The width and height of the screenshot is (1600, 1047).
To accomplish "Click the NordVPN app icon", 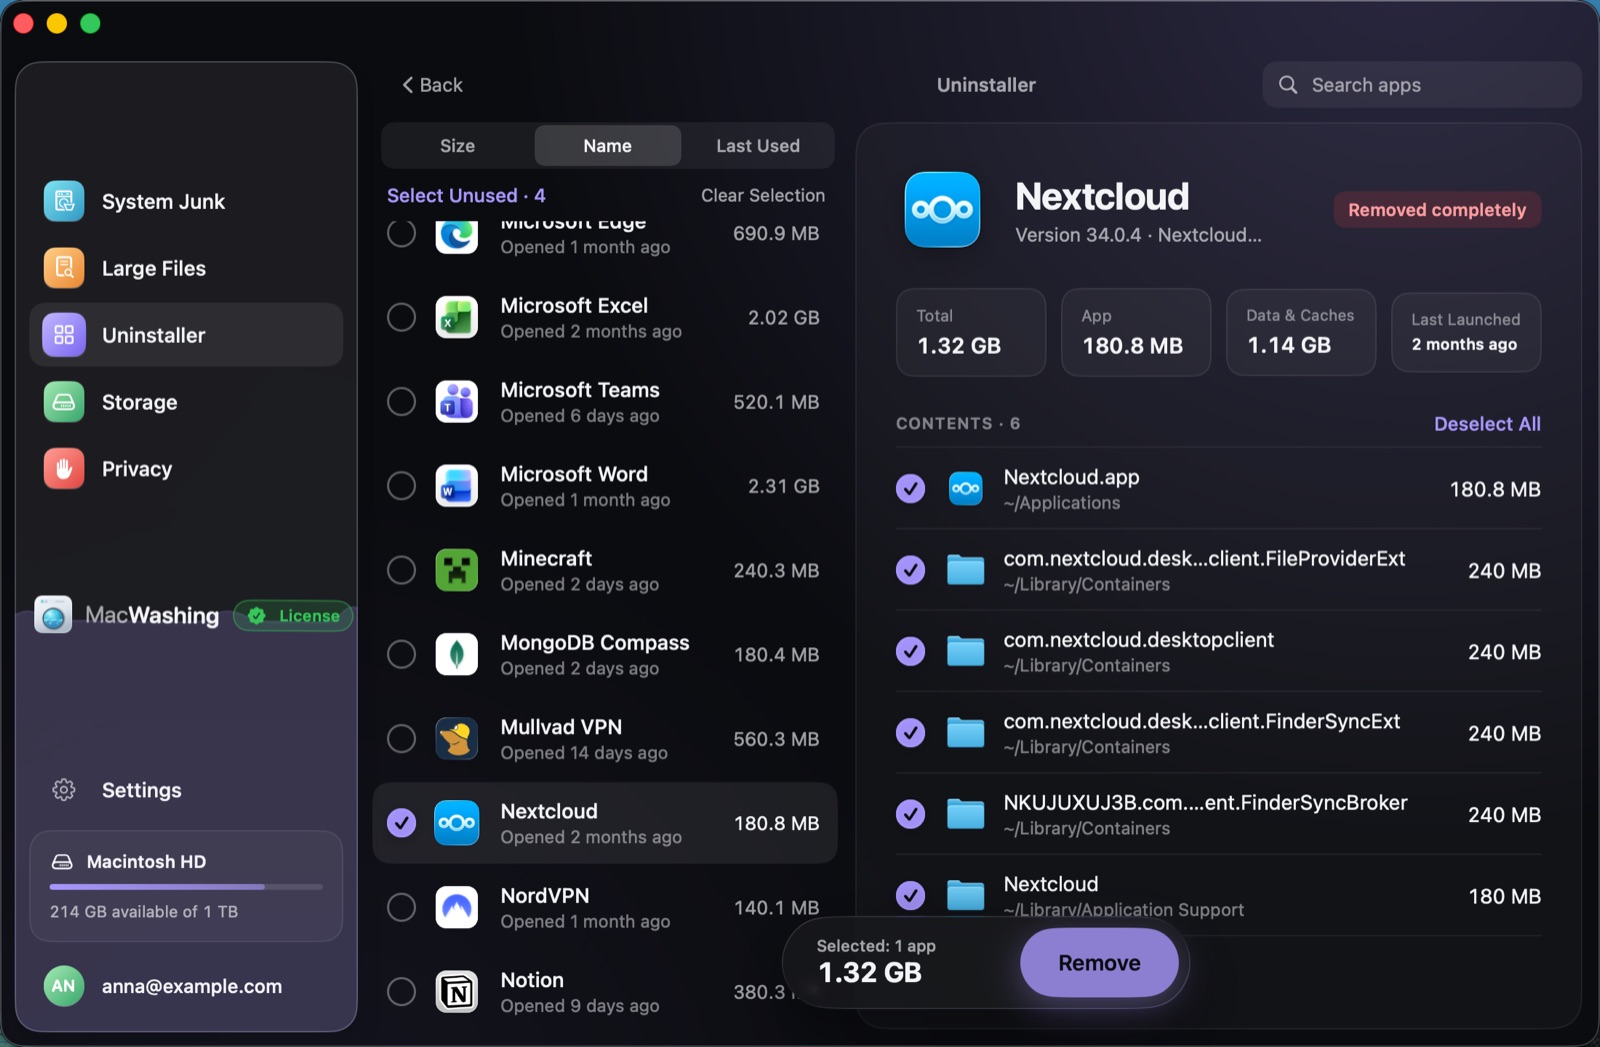I will 457,908.
